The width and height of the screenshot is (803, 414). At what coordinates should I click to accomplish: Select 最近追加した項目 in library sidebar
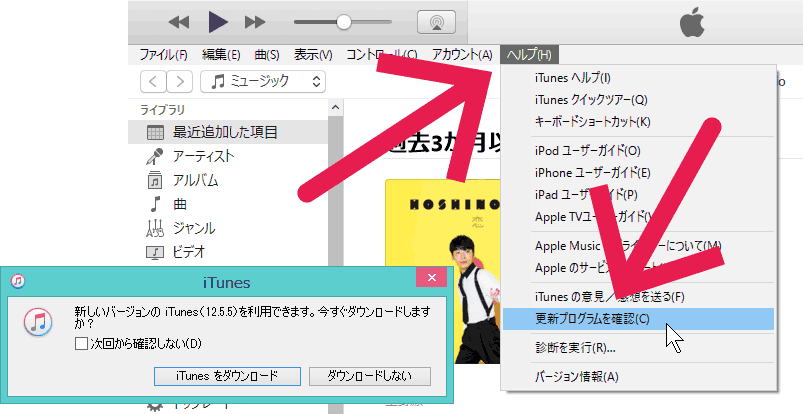[x=228, y=132]
